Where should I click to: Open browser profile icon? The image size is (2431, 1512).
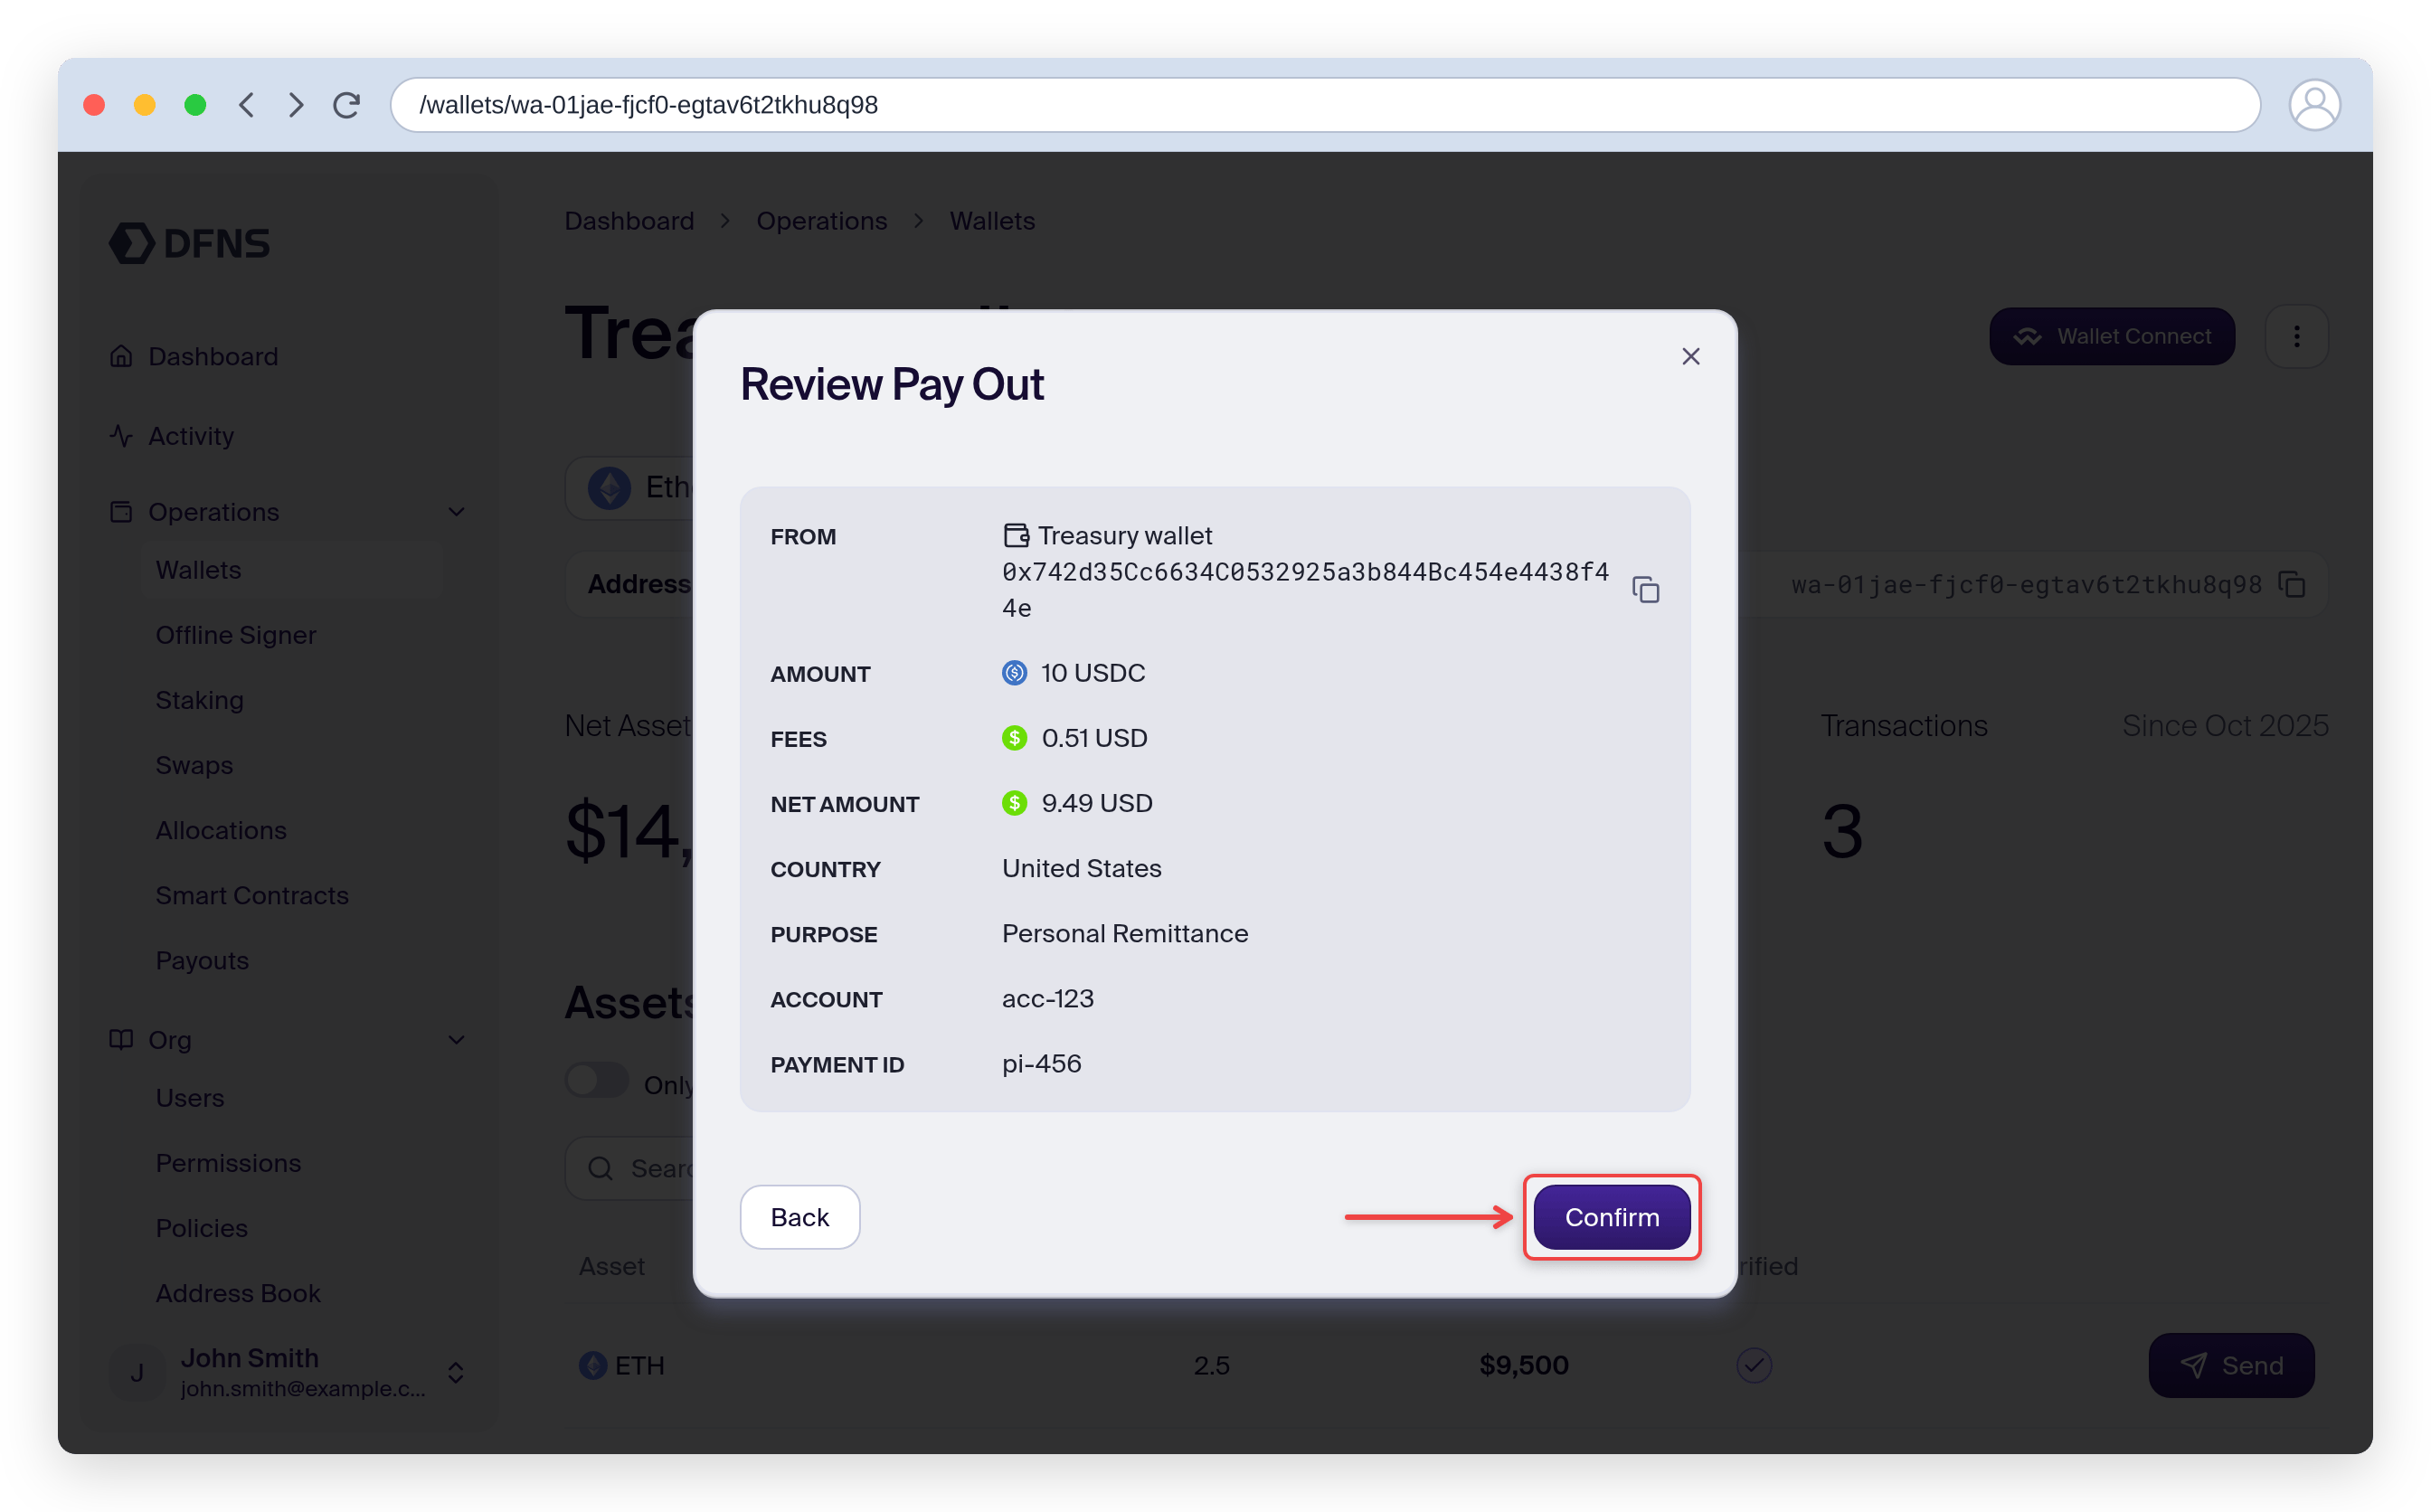coord(2314,105)
